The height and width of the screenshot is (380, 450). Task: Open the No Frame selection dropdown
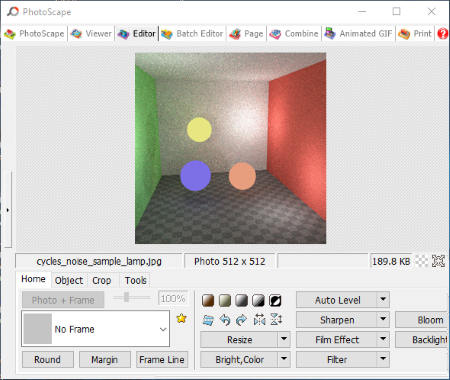[x=96, y=329]
